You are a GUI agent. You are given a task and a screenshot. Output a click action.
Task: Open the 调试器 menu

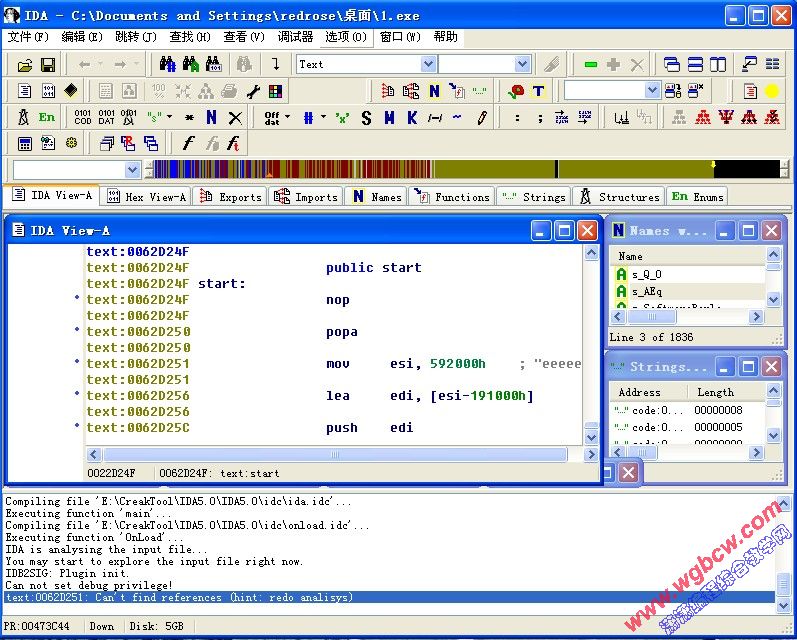[295, 37]
